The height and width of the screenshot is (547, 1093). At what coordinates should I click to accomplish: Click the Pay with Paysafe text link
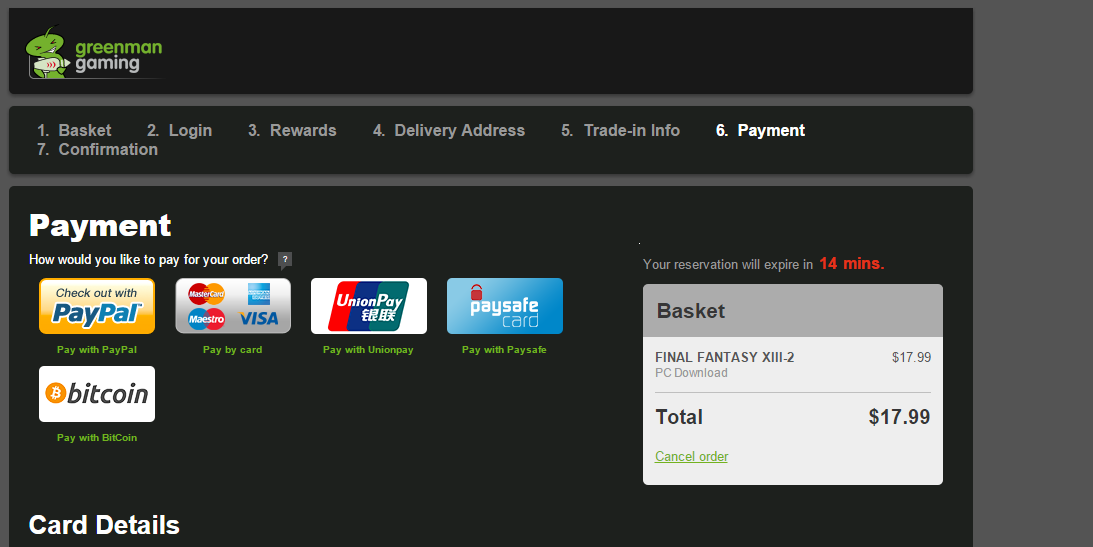(504, 350)
